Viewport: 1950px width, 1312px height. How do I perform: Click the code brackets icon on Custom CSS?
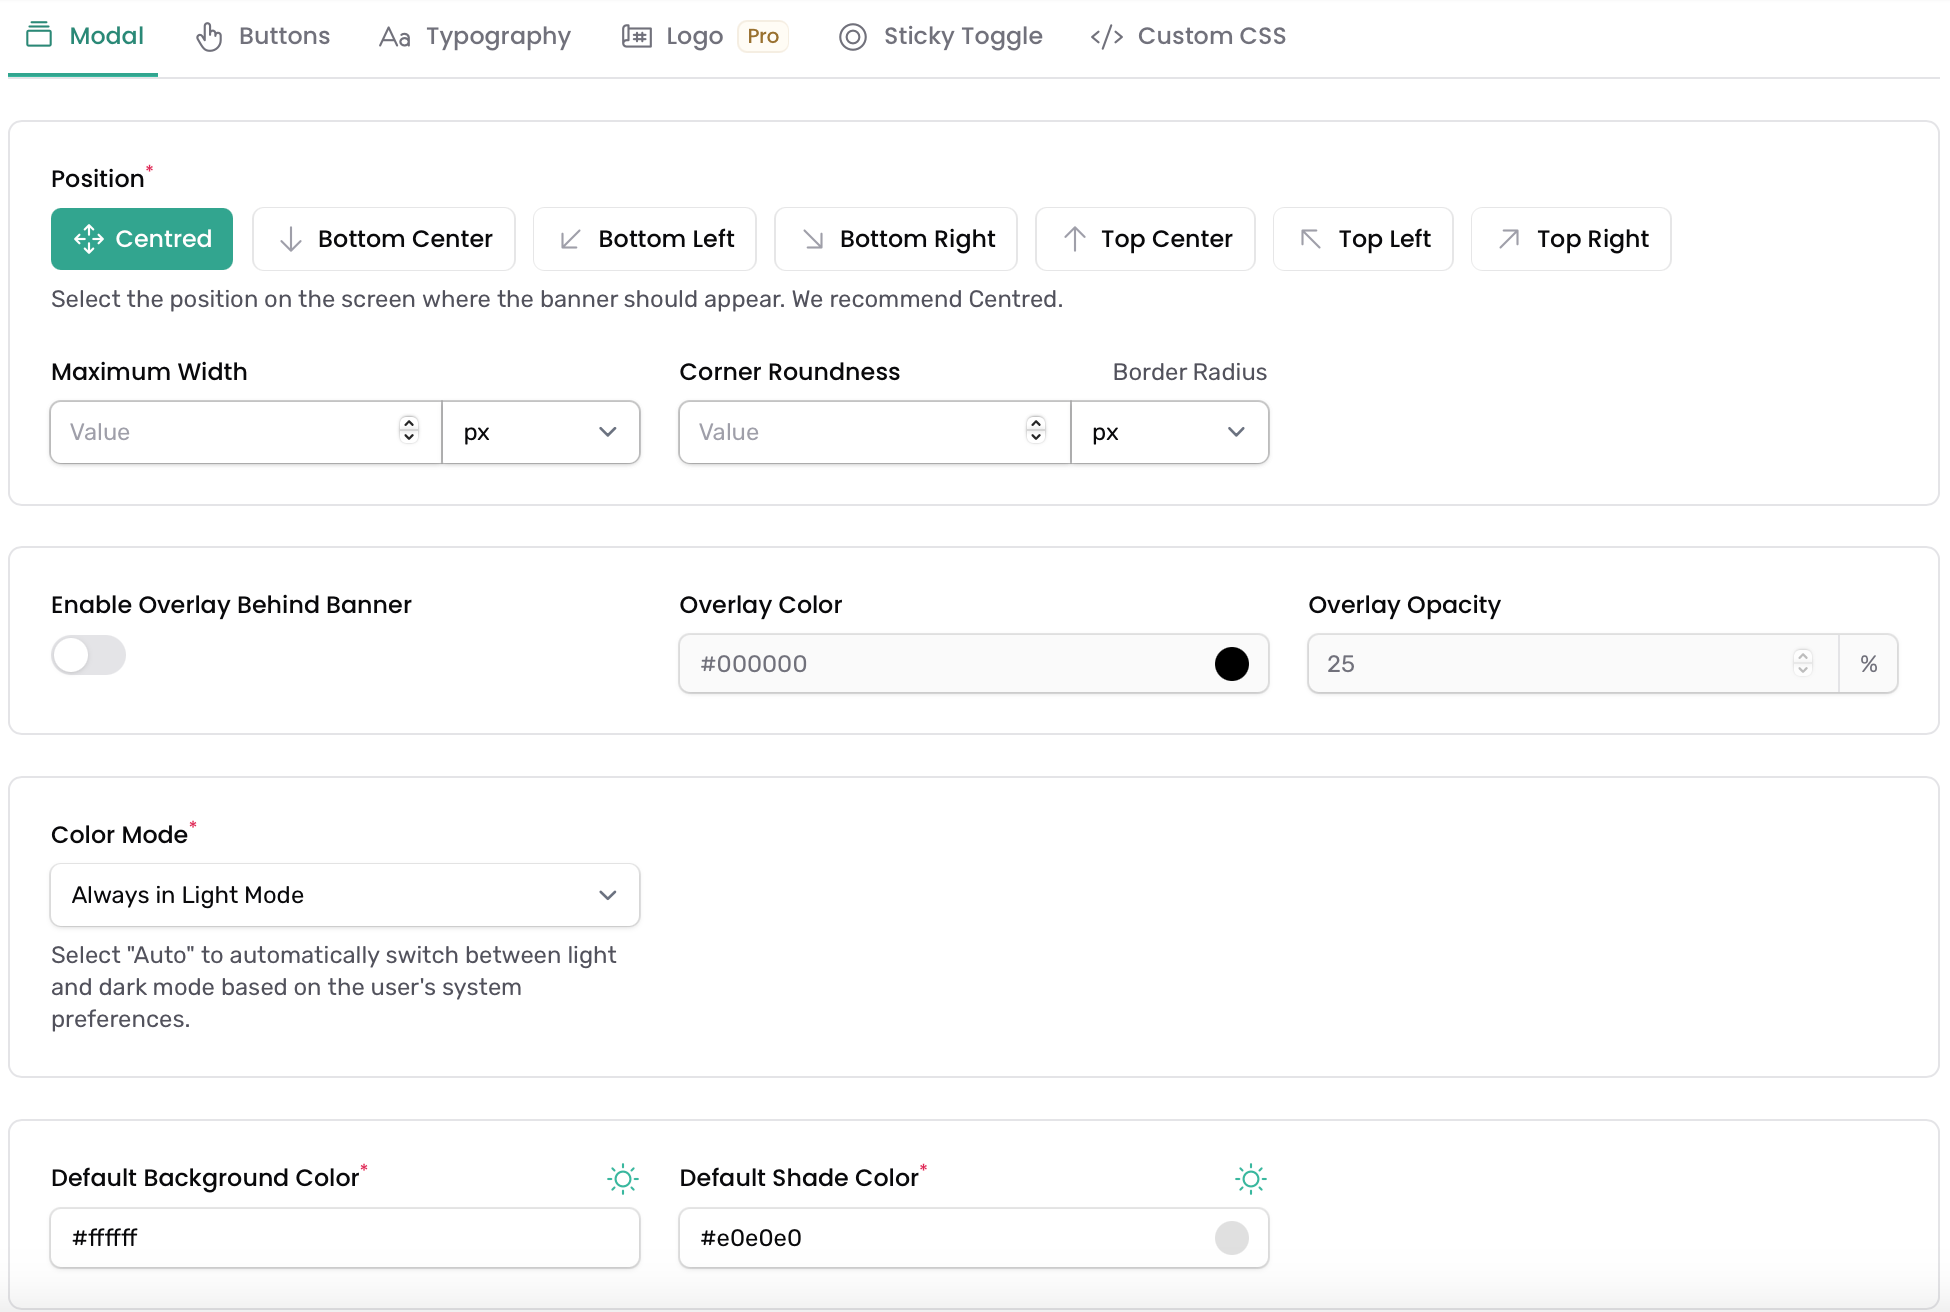1107,37
